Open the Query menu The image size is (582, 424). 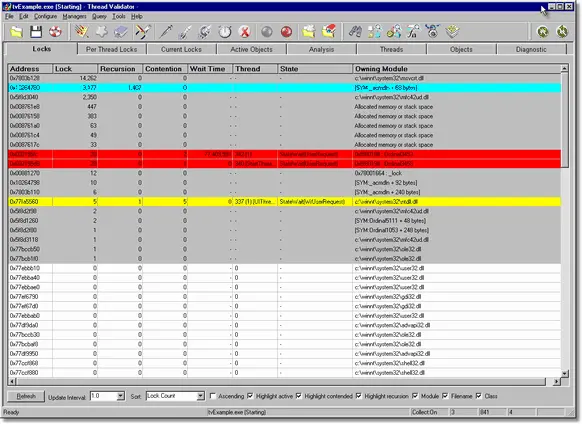[99, 16]
